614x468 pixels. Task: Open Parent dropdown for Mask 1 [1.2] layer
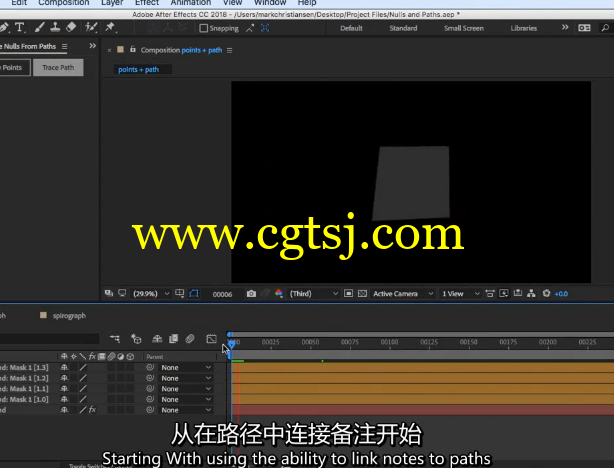(186, 378)
